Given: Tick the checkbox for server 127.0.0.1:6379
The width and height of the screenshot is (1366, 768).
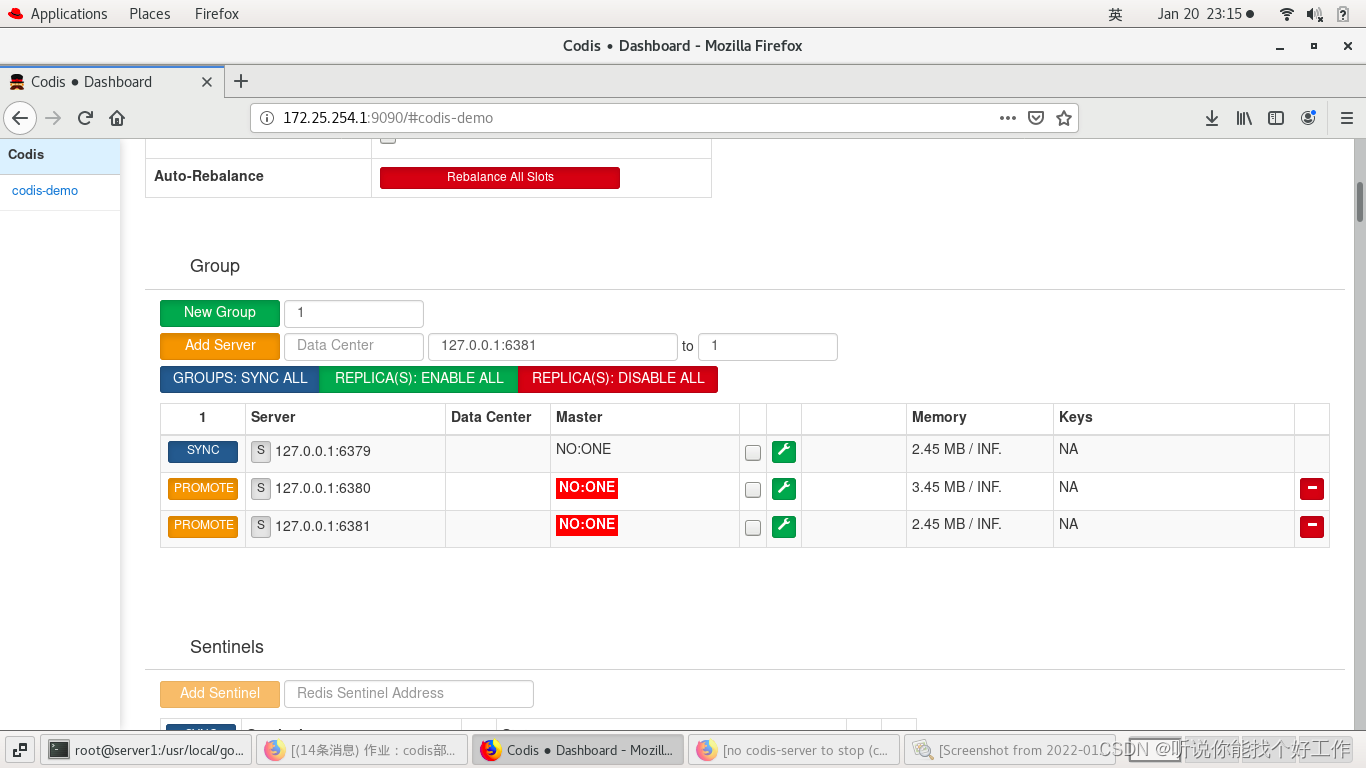Looking at the screenshot, I should coord(753,453).
